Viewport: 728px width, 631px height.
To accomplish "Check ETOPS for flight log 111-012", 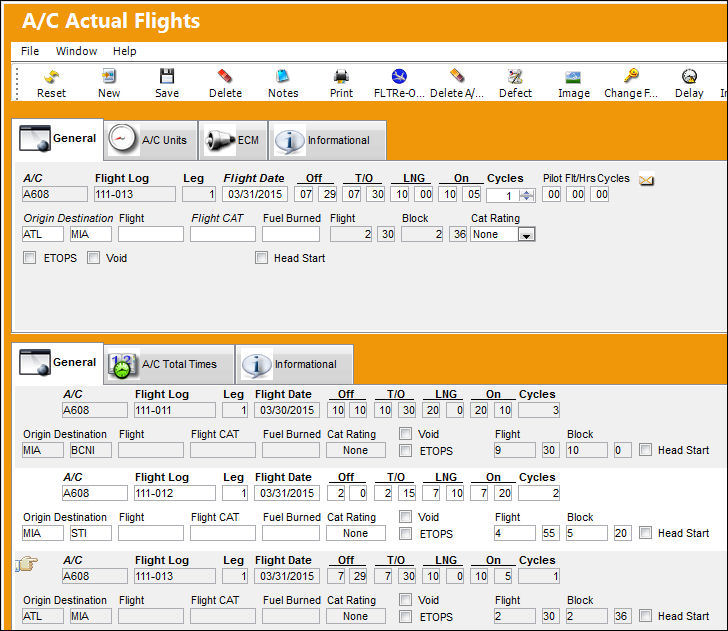I will 405,533.
